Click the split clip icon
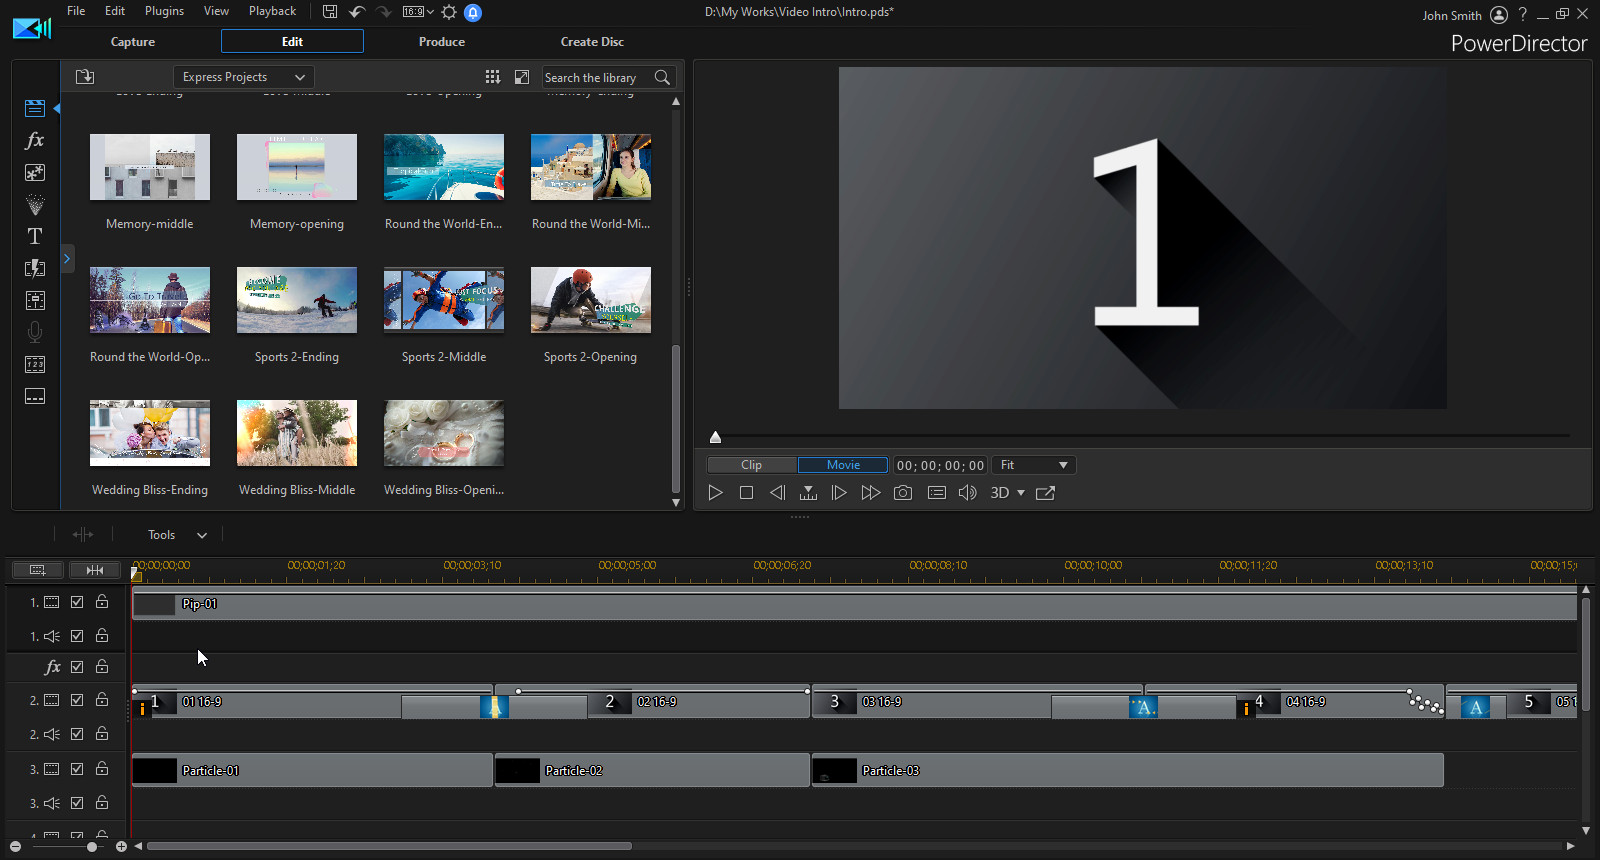 point(83,535)
